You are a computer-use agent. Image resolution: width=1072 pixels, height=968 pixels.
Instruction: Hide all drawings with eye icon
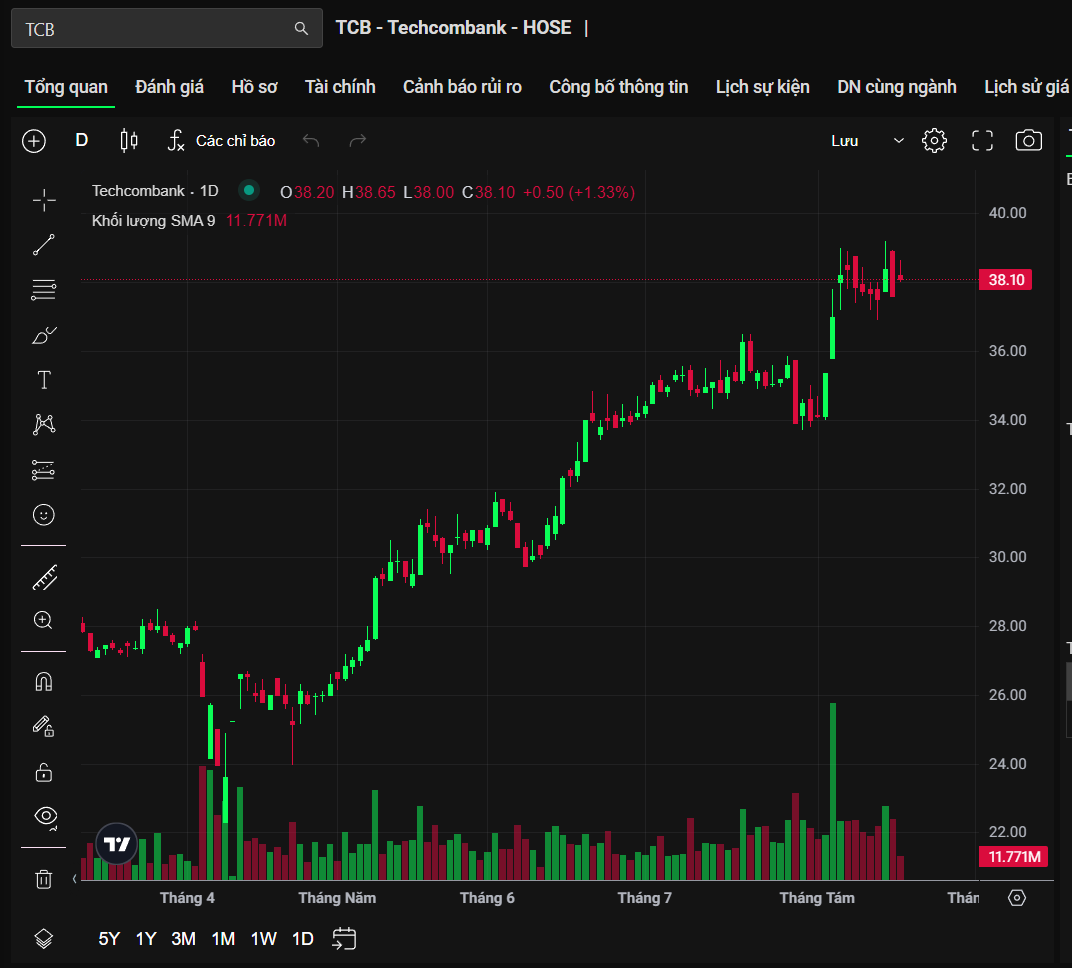(45, 816)
